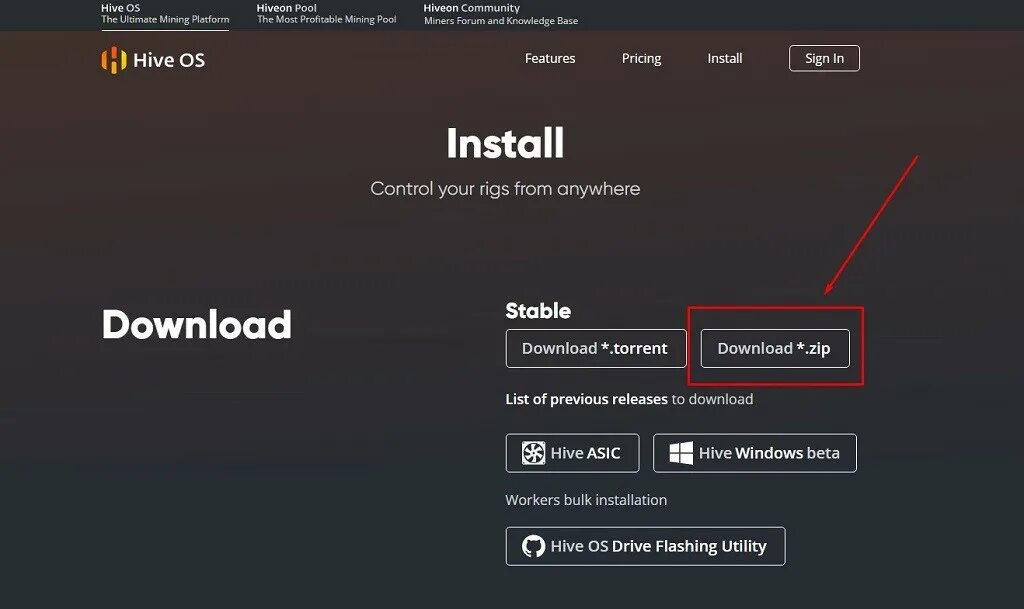Go to the Pricing page
This screenshot has height=609, width=1024.
(641, 59)
